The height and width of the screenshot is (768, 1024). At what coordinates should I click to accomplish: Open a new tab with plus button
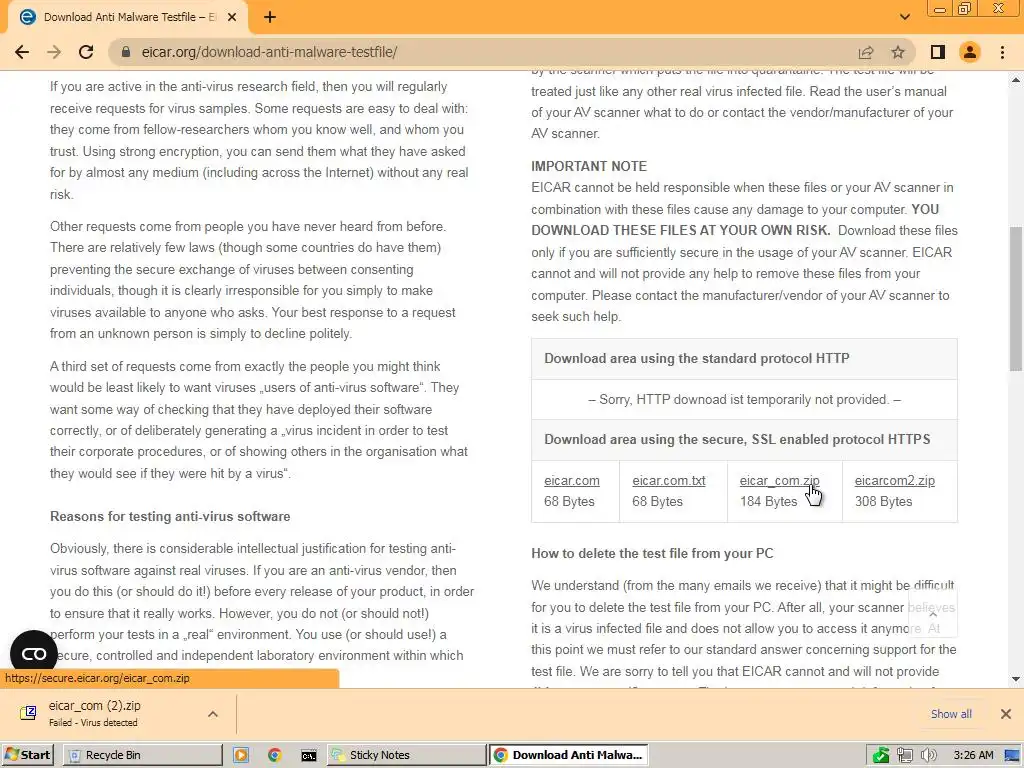[270, 18]
